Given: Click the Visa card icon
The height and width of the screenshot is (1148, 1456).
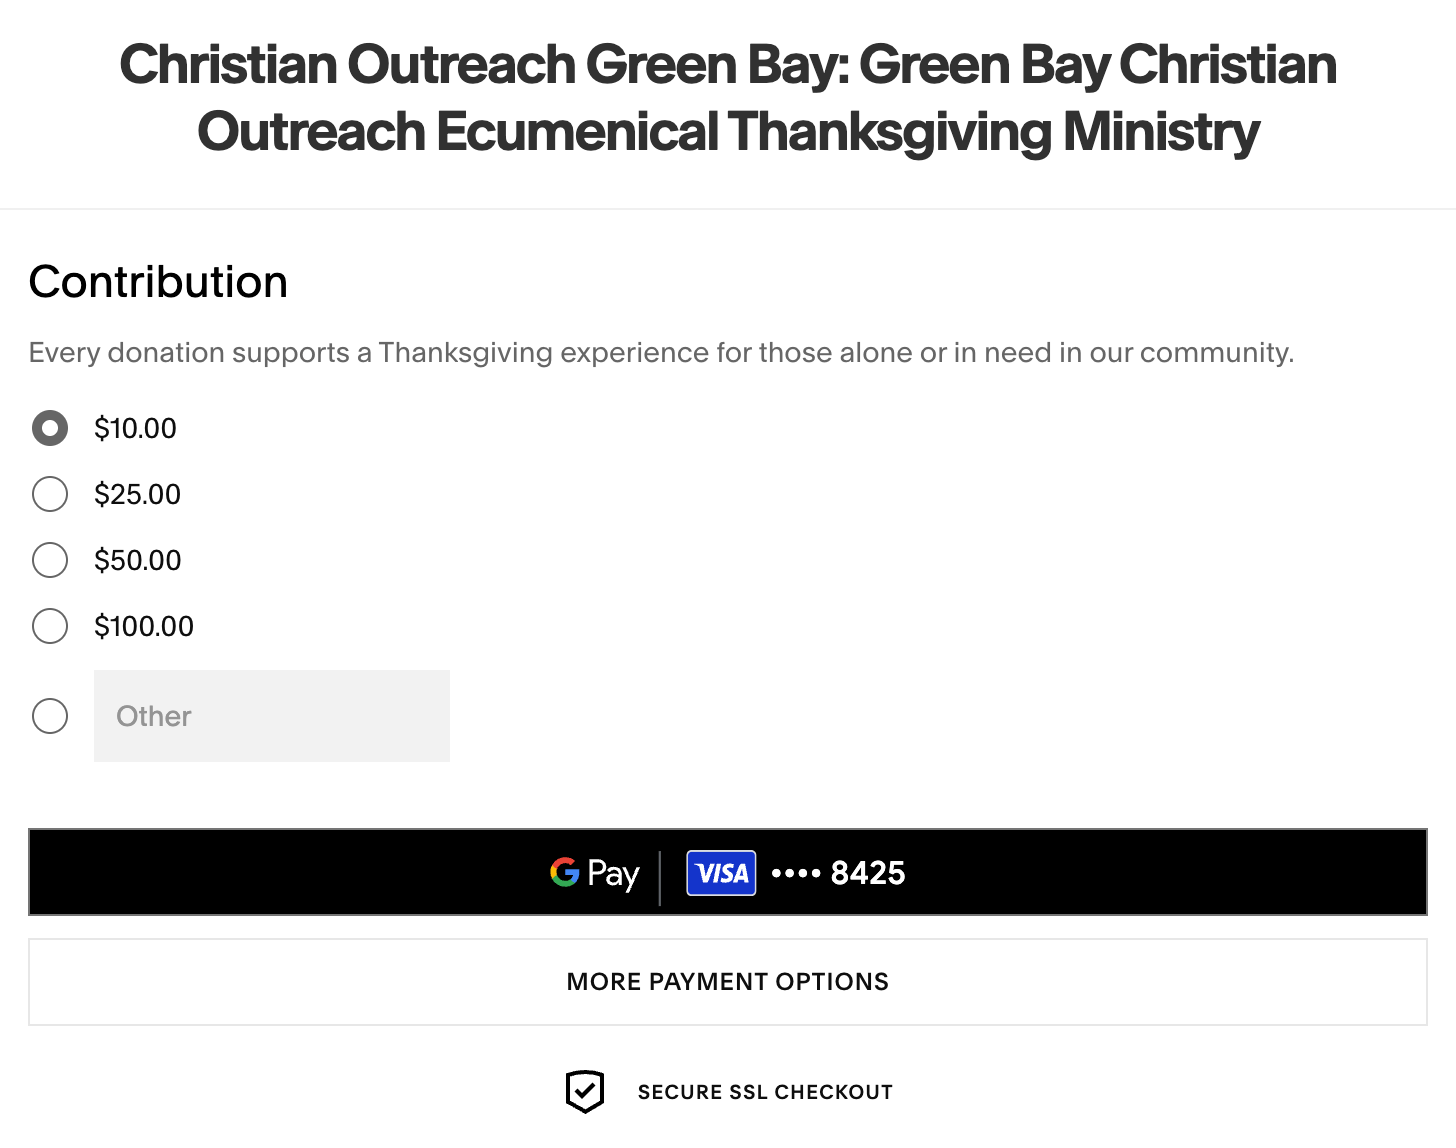Looking at the screenshot, I should coord(721,873).
